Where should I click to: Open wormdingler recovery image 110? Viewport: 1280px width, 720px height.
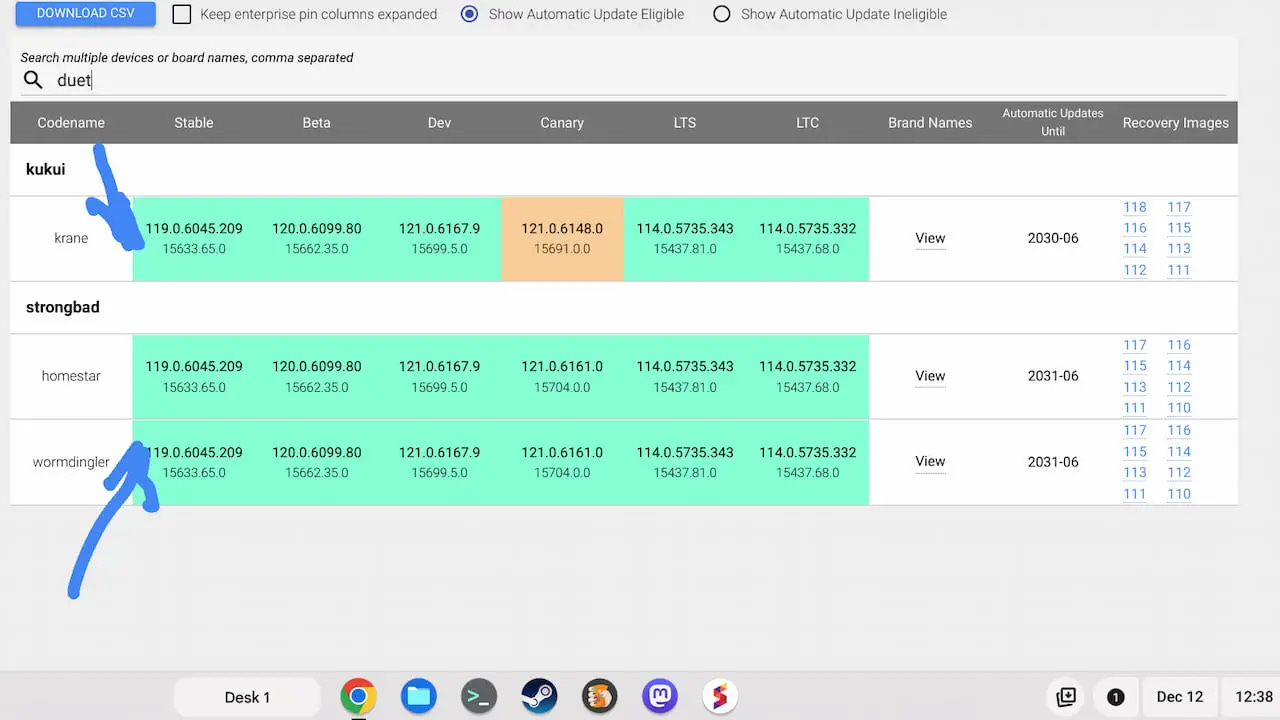(x=1179, y=494)
